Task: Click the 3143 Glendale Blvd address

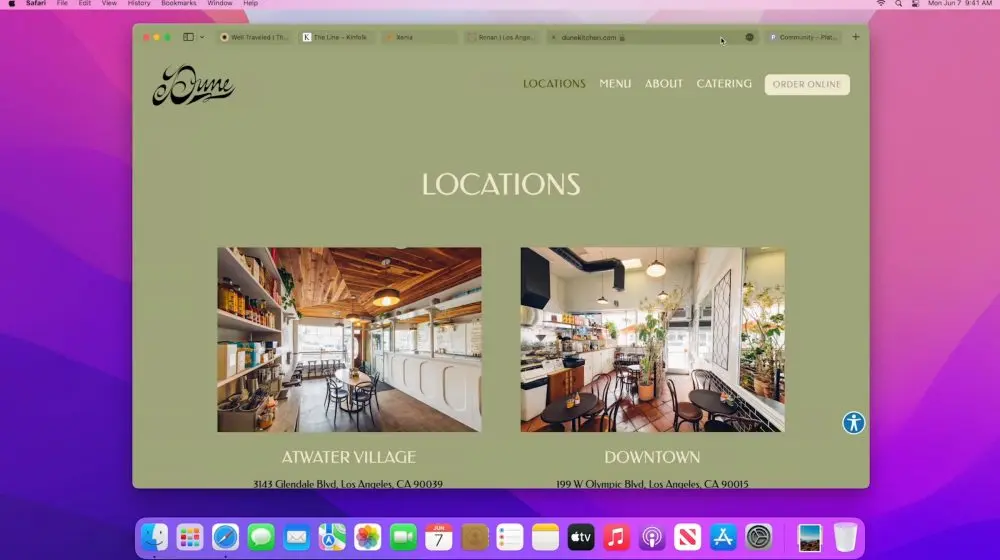Action: pos(348,483)
